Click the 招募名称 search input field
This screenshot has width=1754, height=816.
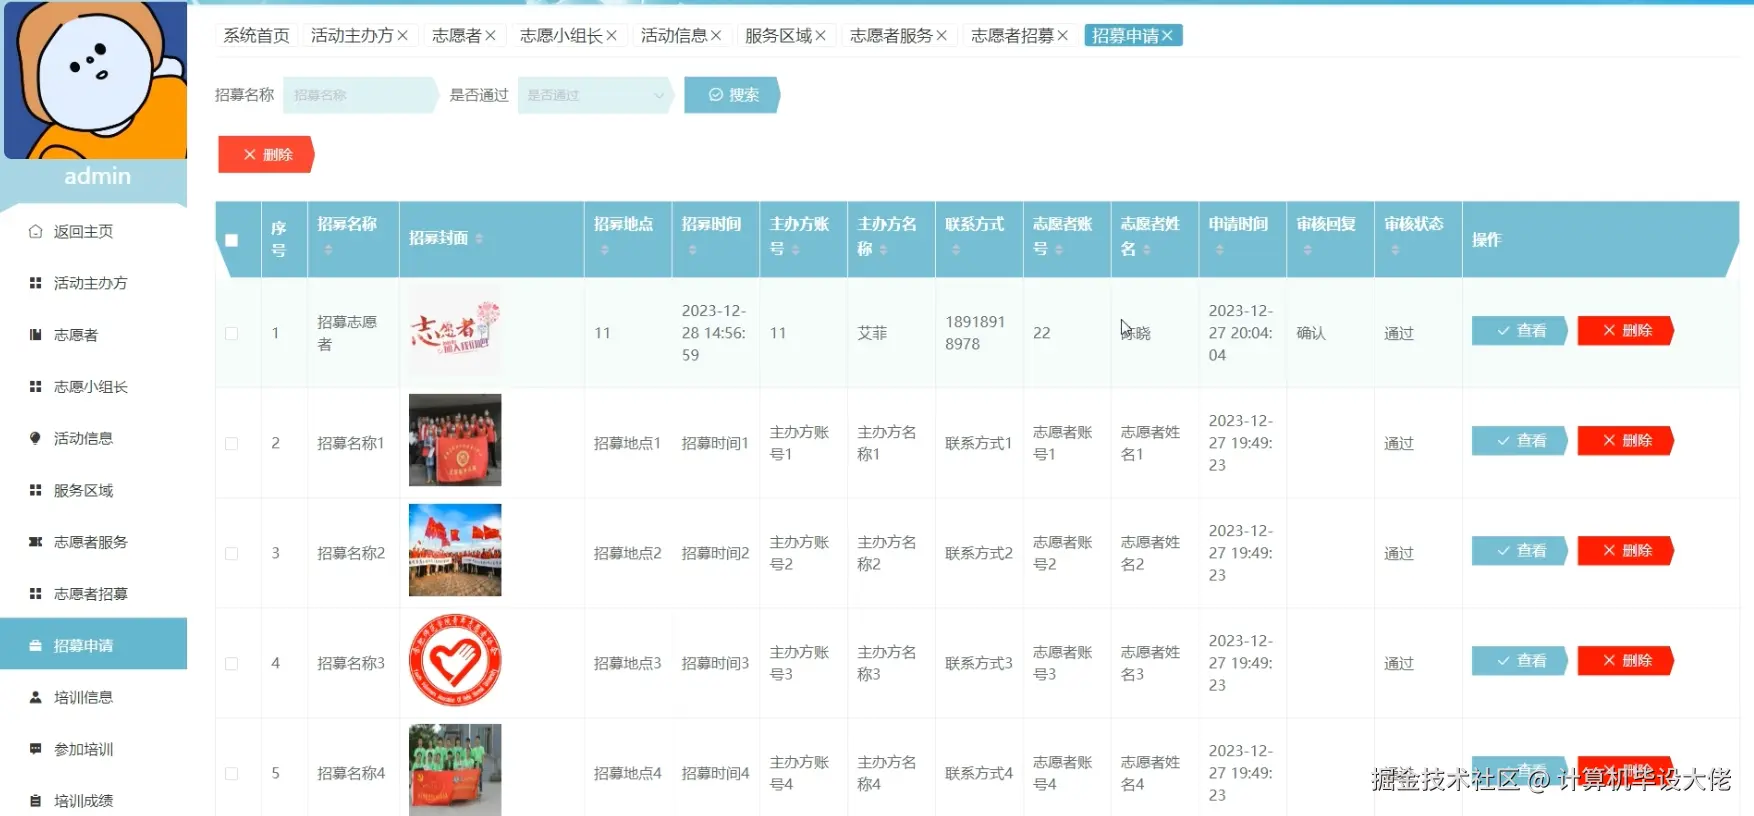[x=361, y=95]
